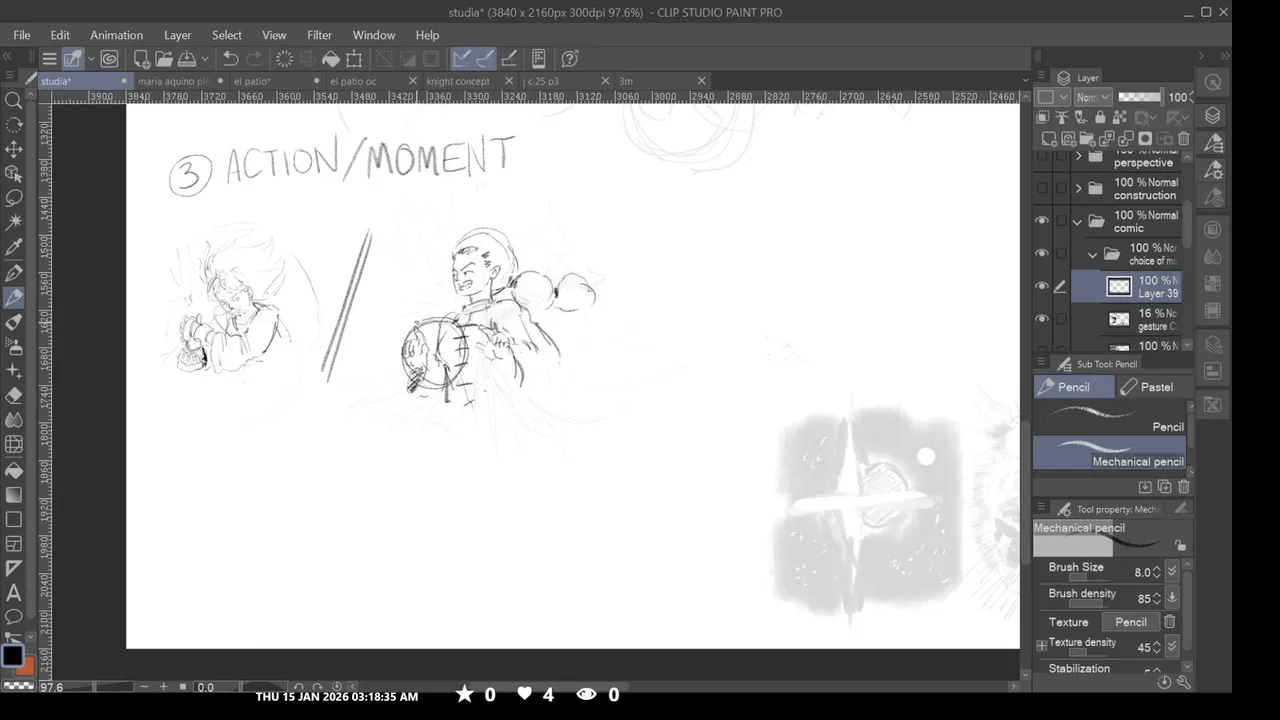The height and width of the screenshot is (720, 1280).
Task: Open the blending mode Normal dropdown
Action: click(x=1092, y=97)
